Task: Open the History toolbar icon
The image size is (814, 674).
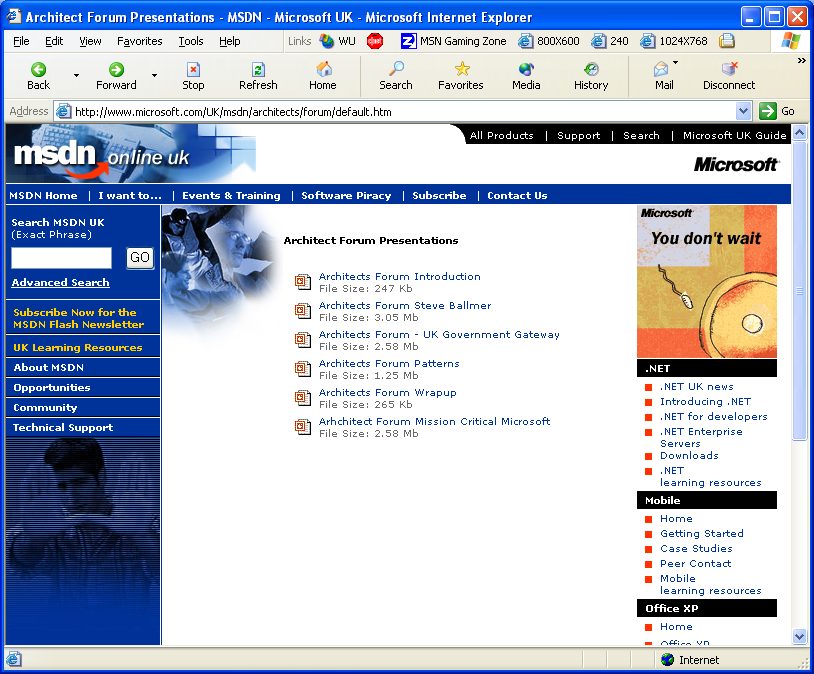Action: click(591, 69)
